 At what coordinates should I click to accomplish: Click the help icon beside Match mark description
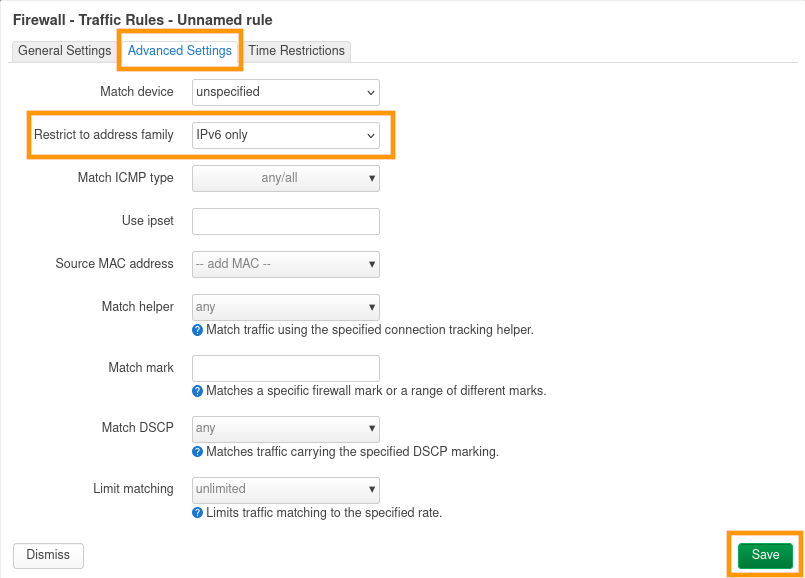(x=198, y=391)
